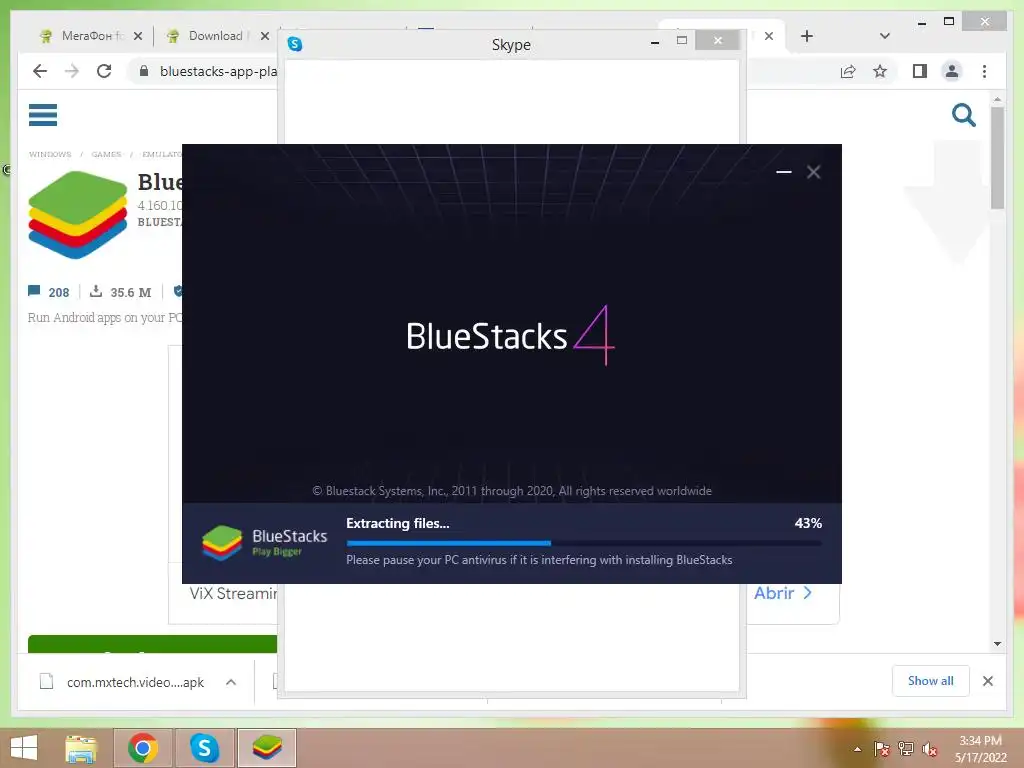Reload the current Chrome page
The height and width of the screenshot is (768, 1024).
(x=104, y=71)
